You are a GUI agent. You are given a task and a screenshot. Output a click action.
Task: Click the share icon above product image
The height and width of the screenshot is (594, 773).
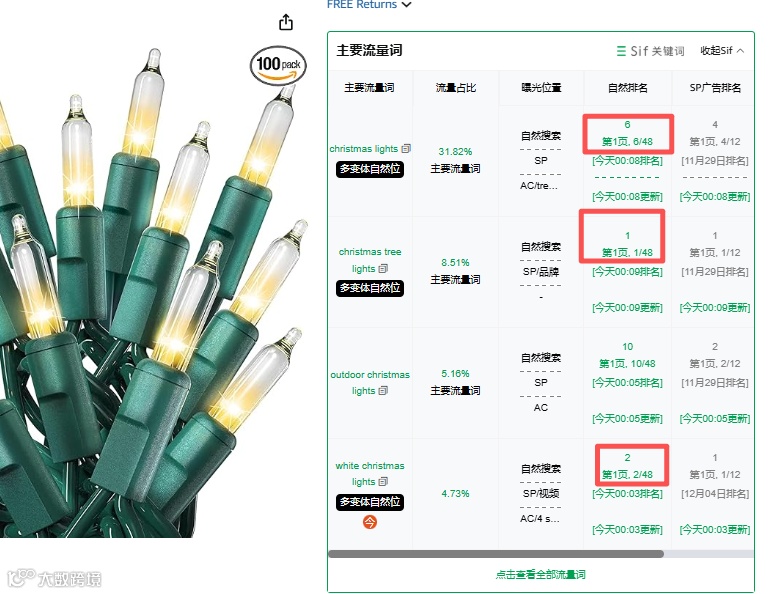pyautogui.click(x=286, y=22)
